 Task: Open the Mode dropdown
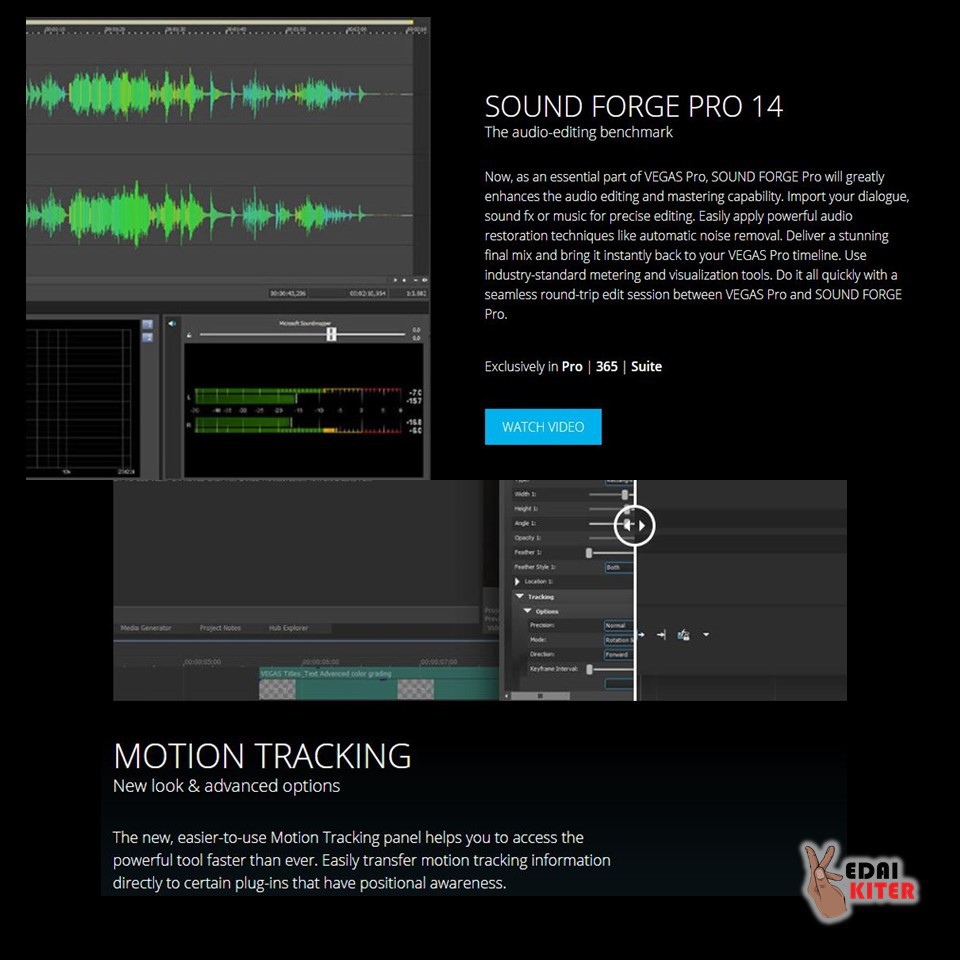click(618, 640)
